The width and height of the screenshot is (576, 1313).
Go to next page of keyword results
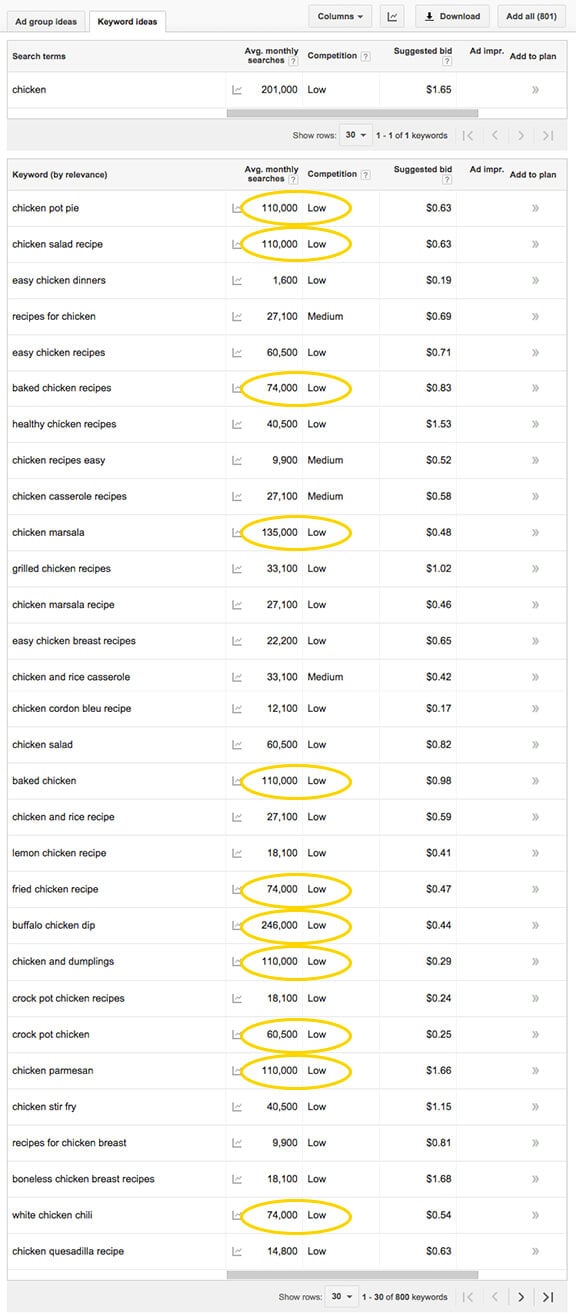521,1296
